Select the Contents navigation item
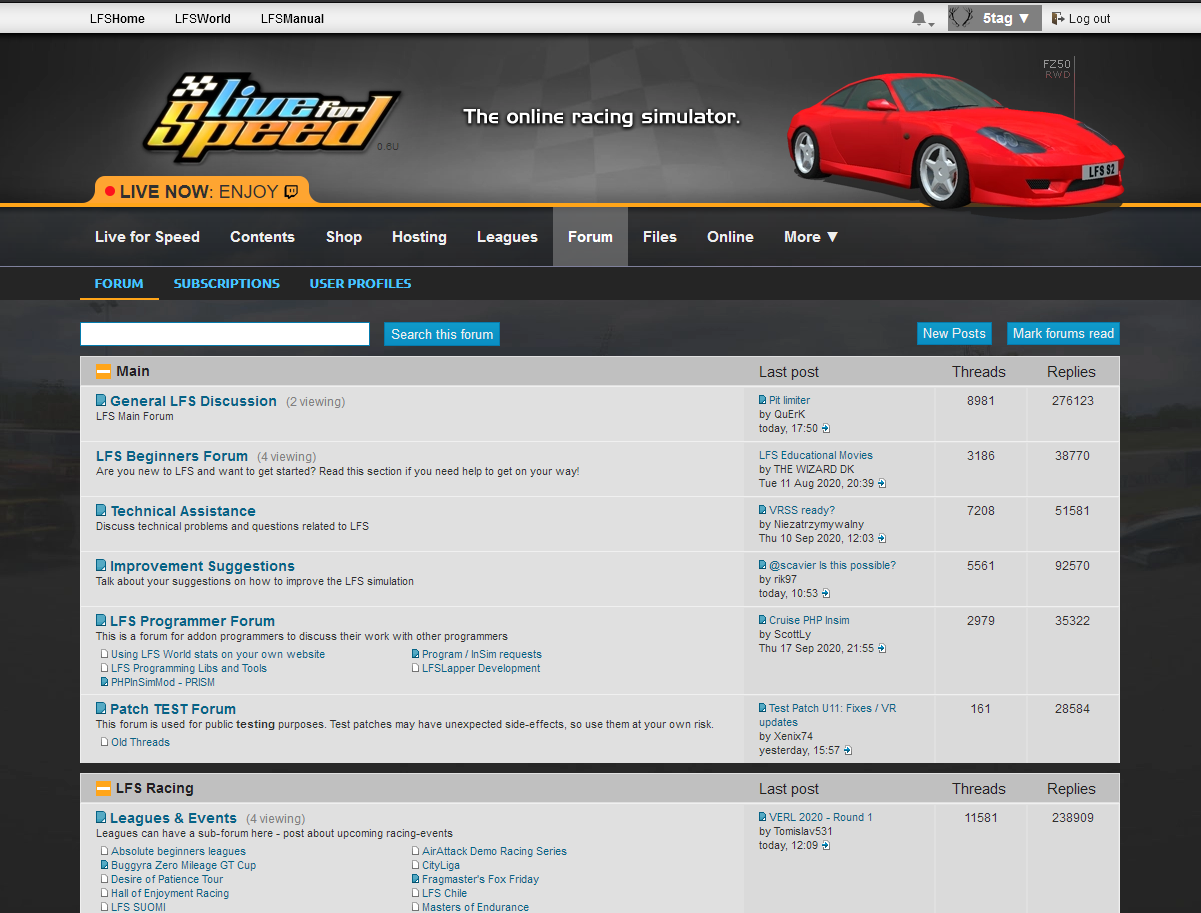The image size is (1201, 913). [262, 237]
